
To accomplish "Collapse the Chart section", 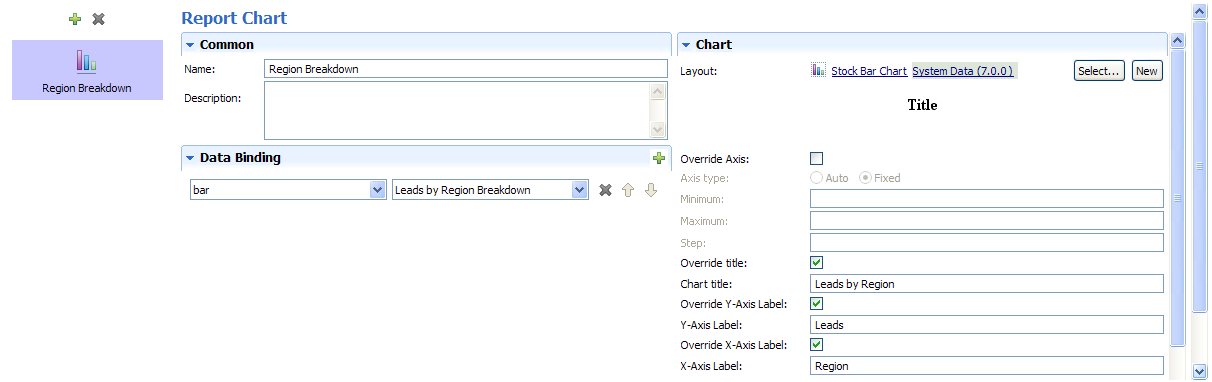I will coord(686,45).
